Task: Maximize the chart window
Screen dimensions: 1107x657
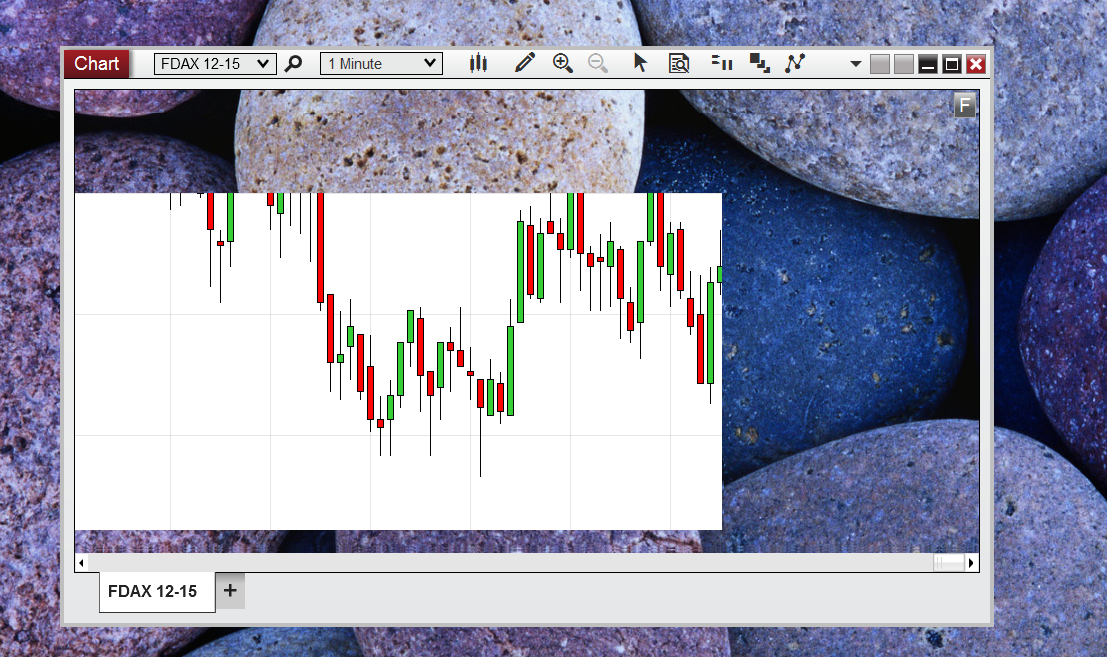Action: (x=952, y=65)
